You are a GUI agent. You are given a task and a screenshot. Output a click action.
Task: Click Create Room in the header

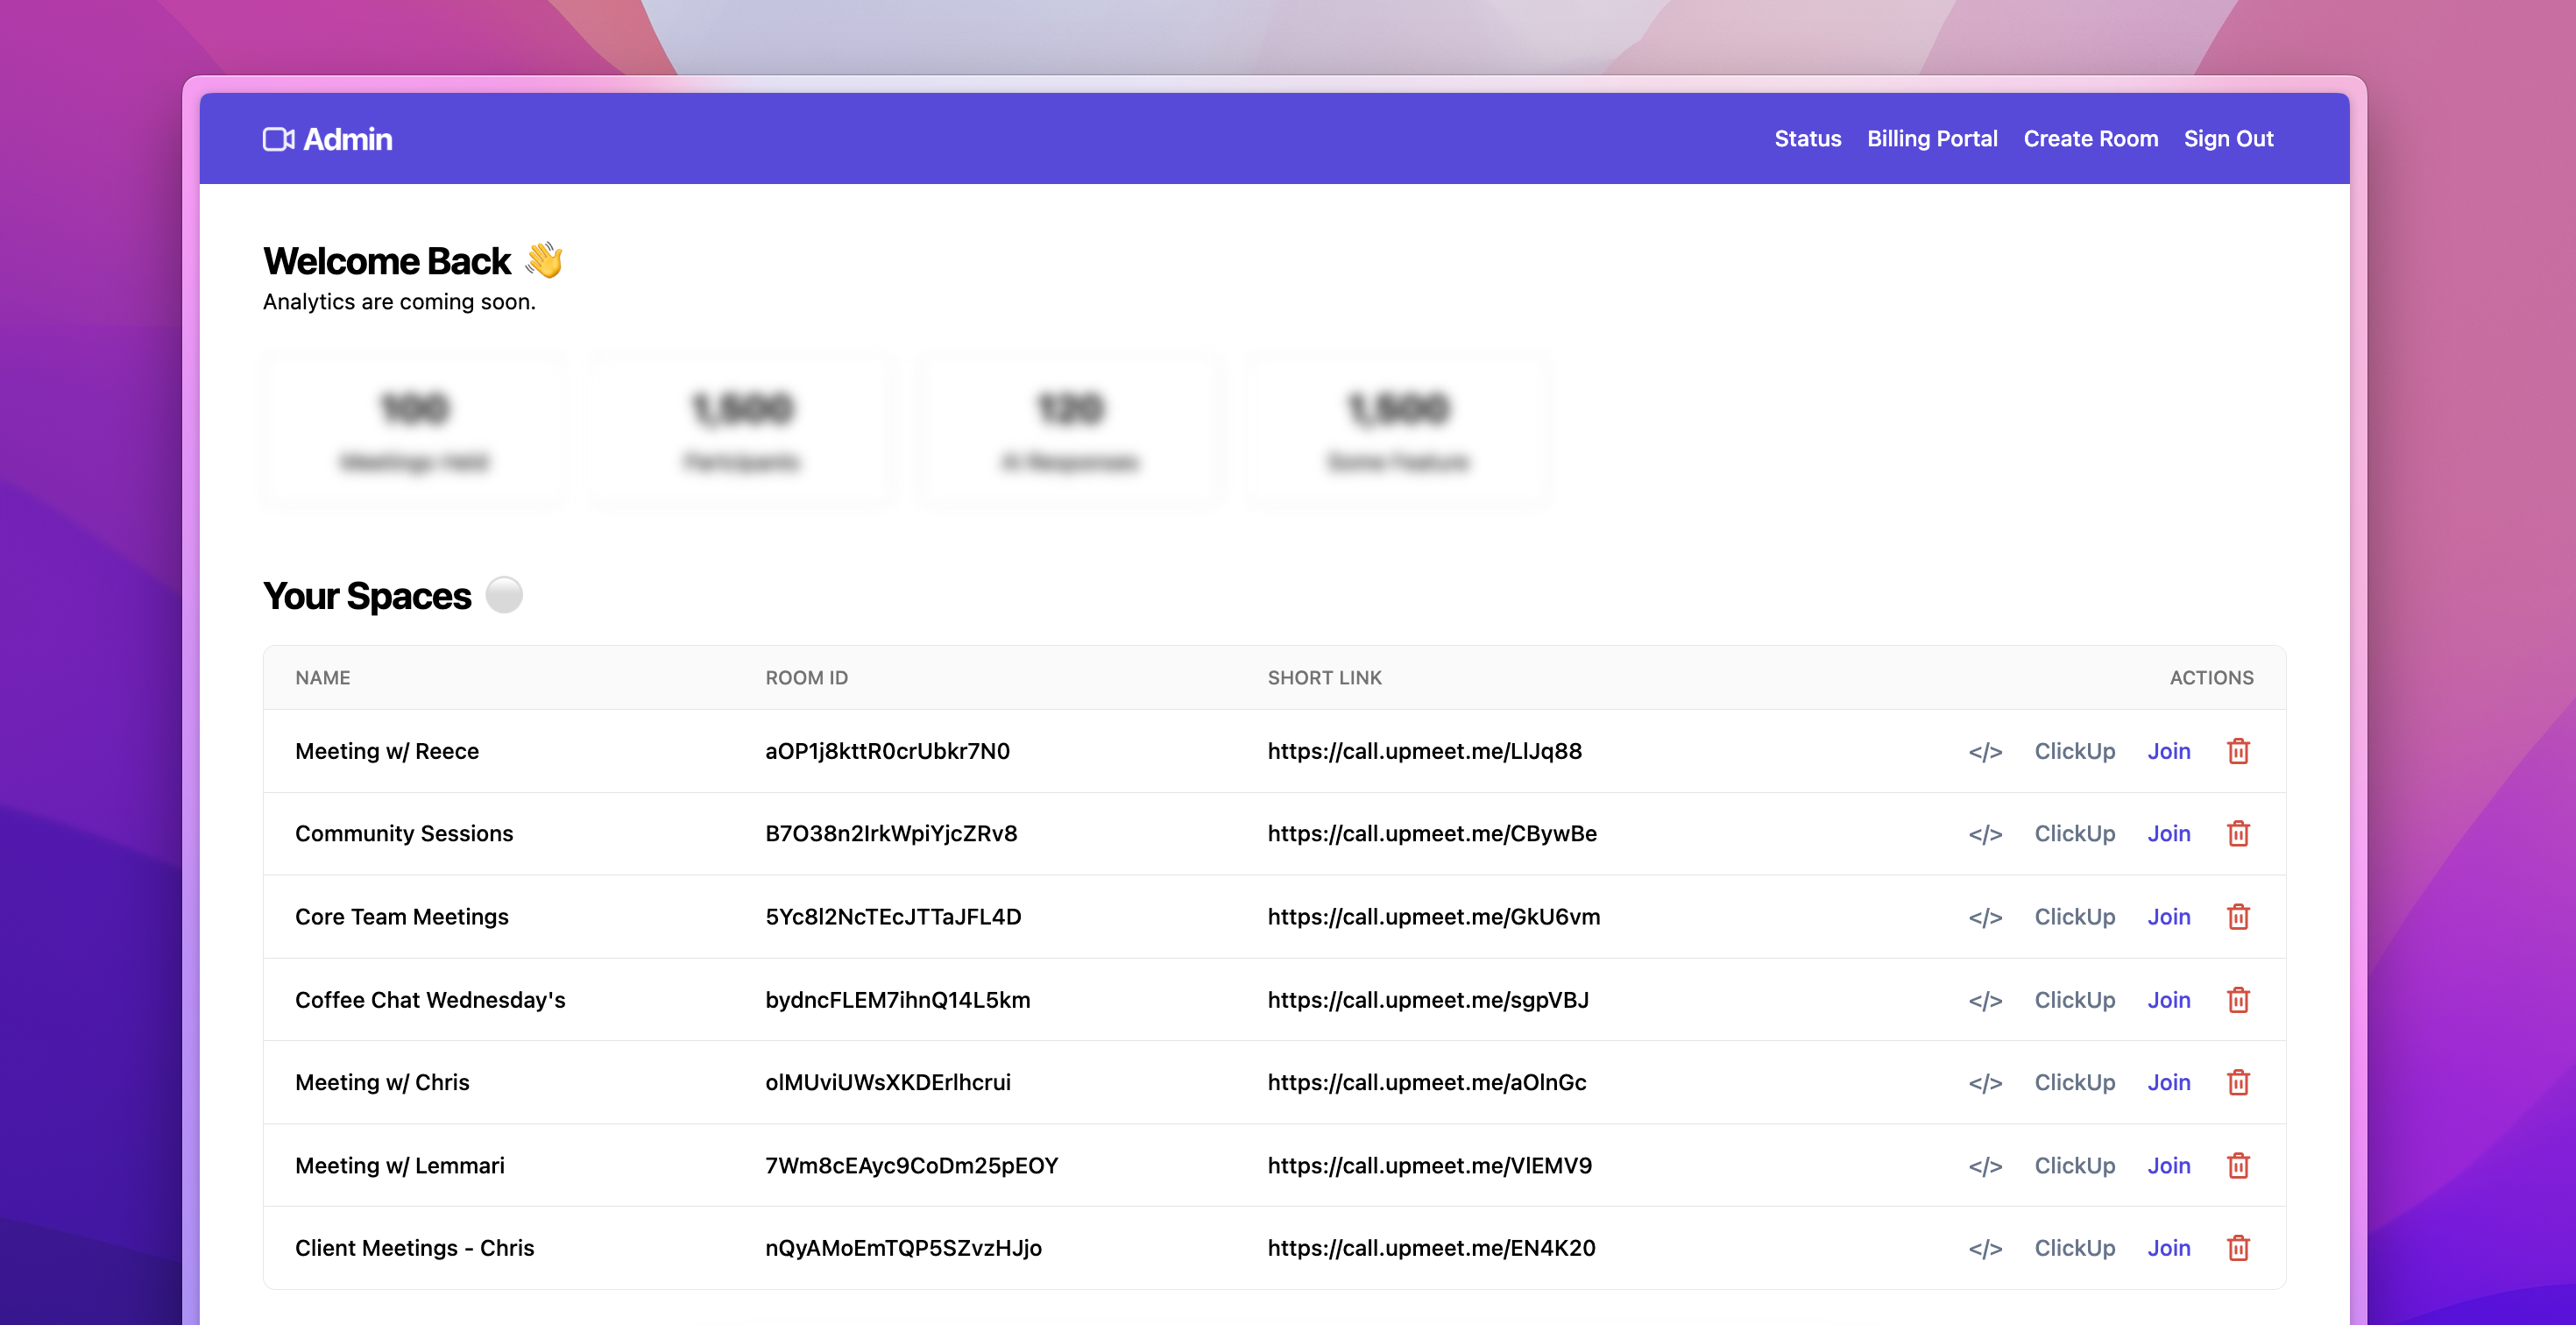click(x=2090, y=139)
